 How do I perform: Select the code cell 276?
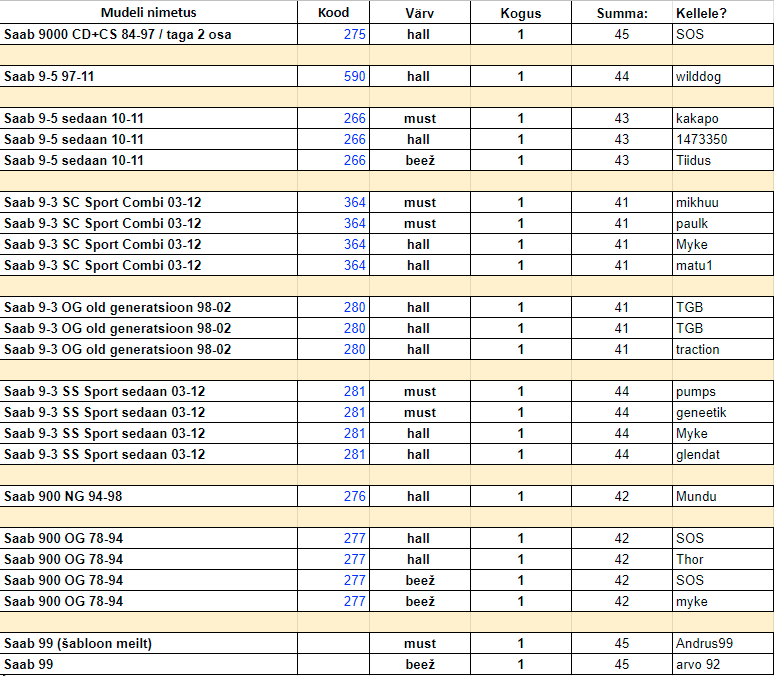tap(333, 496)
